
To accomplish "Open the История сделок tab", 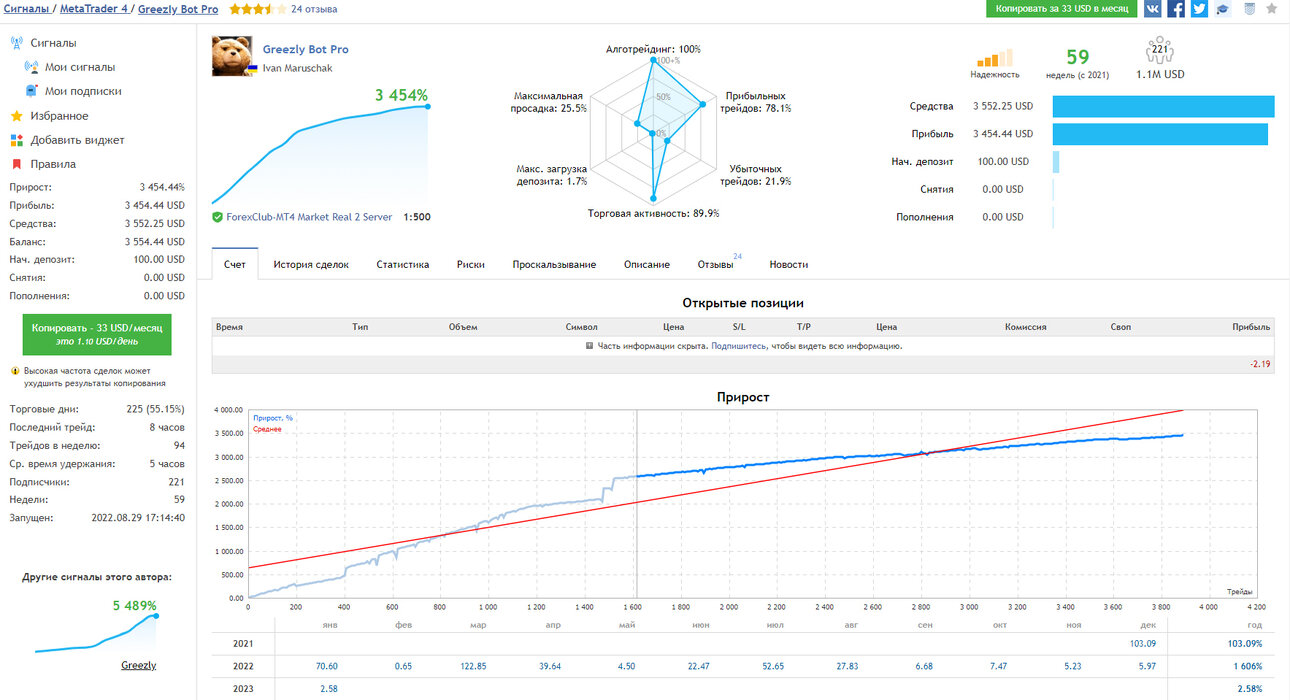I will [311, 264].
